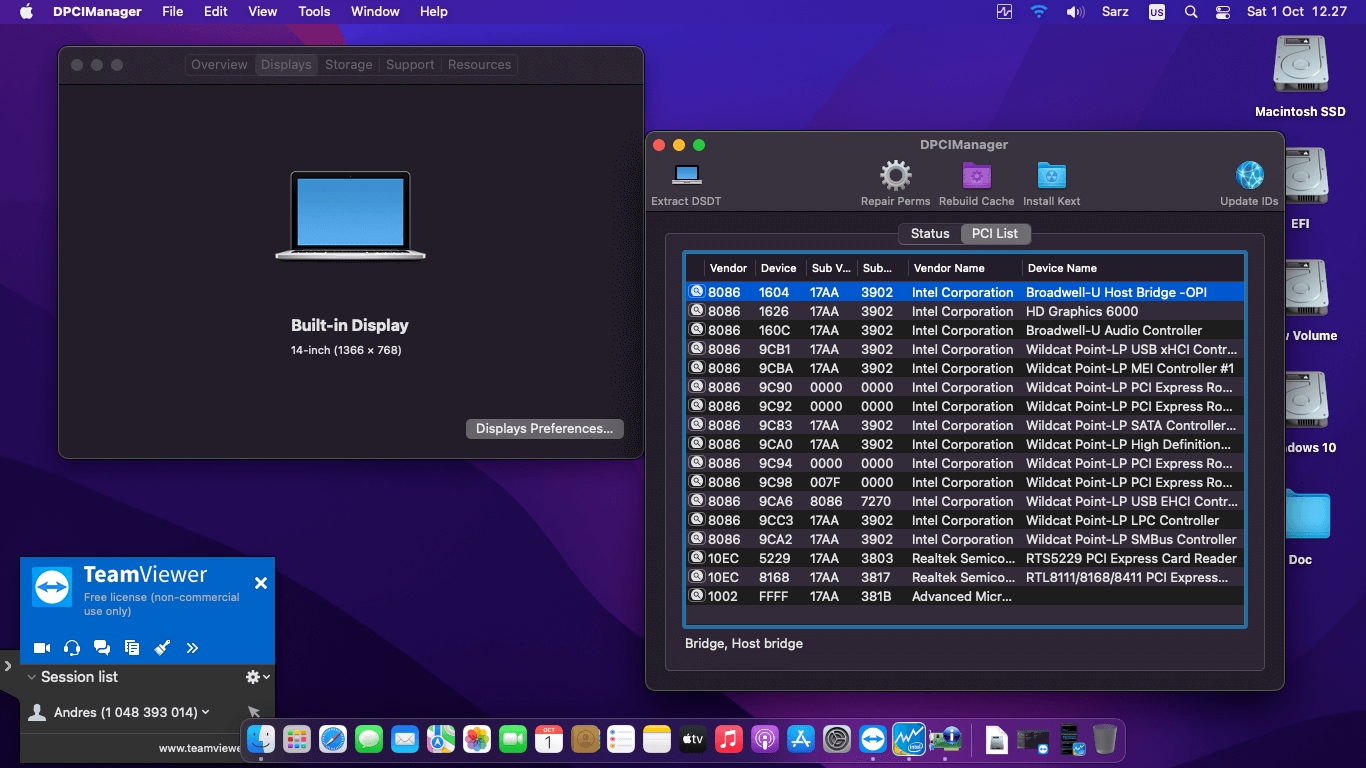Screen dimensions: 1366x768
Task: Launch Safari from the dock
Action: click(x=333, y=740)
